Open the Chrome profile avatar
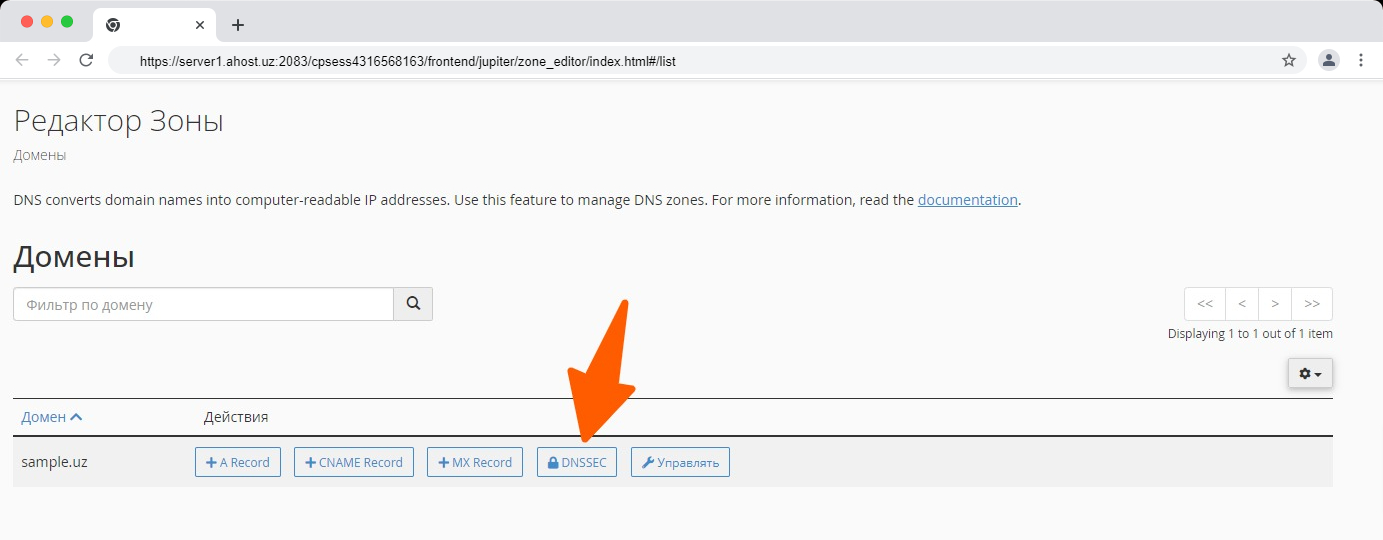The height and width of the screenshot is (540, 1383). coord(1328,60)
